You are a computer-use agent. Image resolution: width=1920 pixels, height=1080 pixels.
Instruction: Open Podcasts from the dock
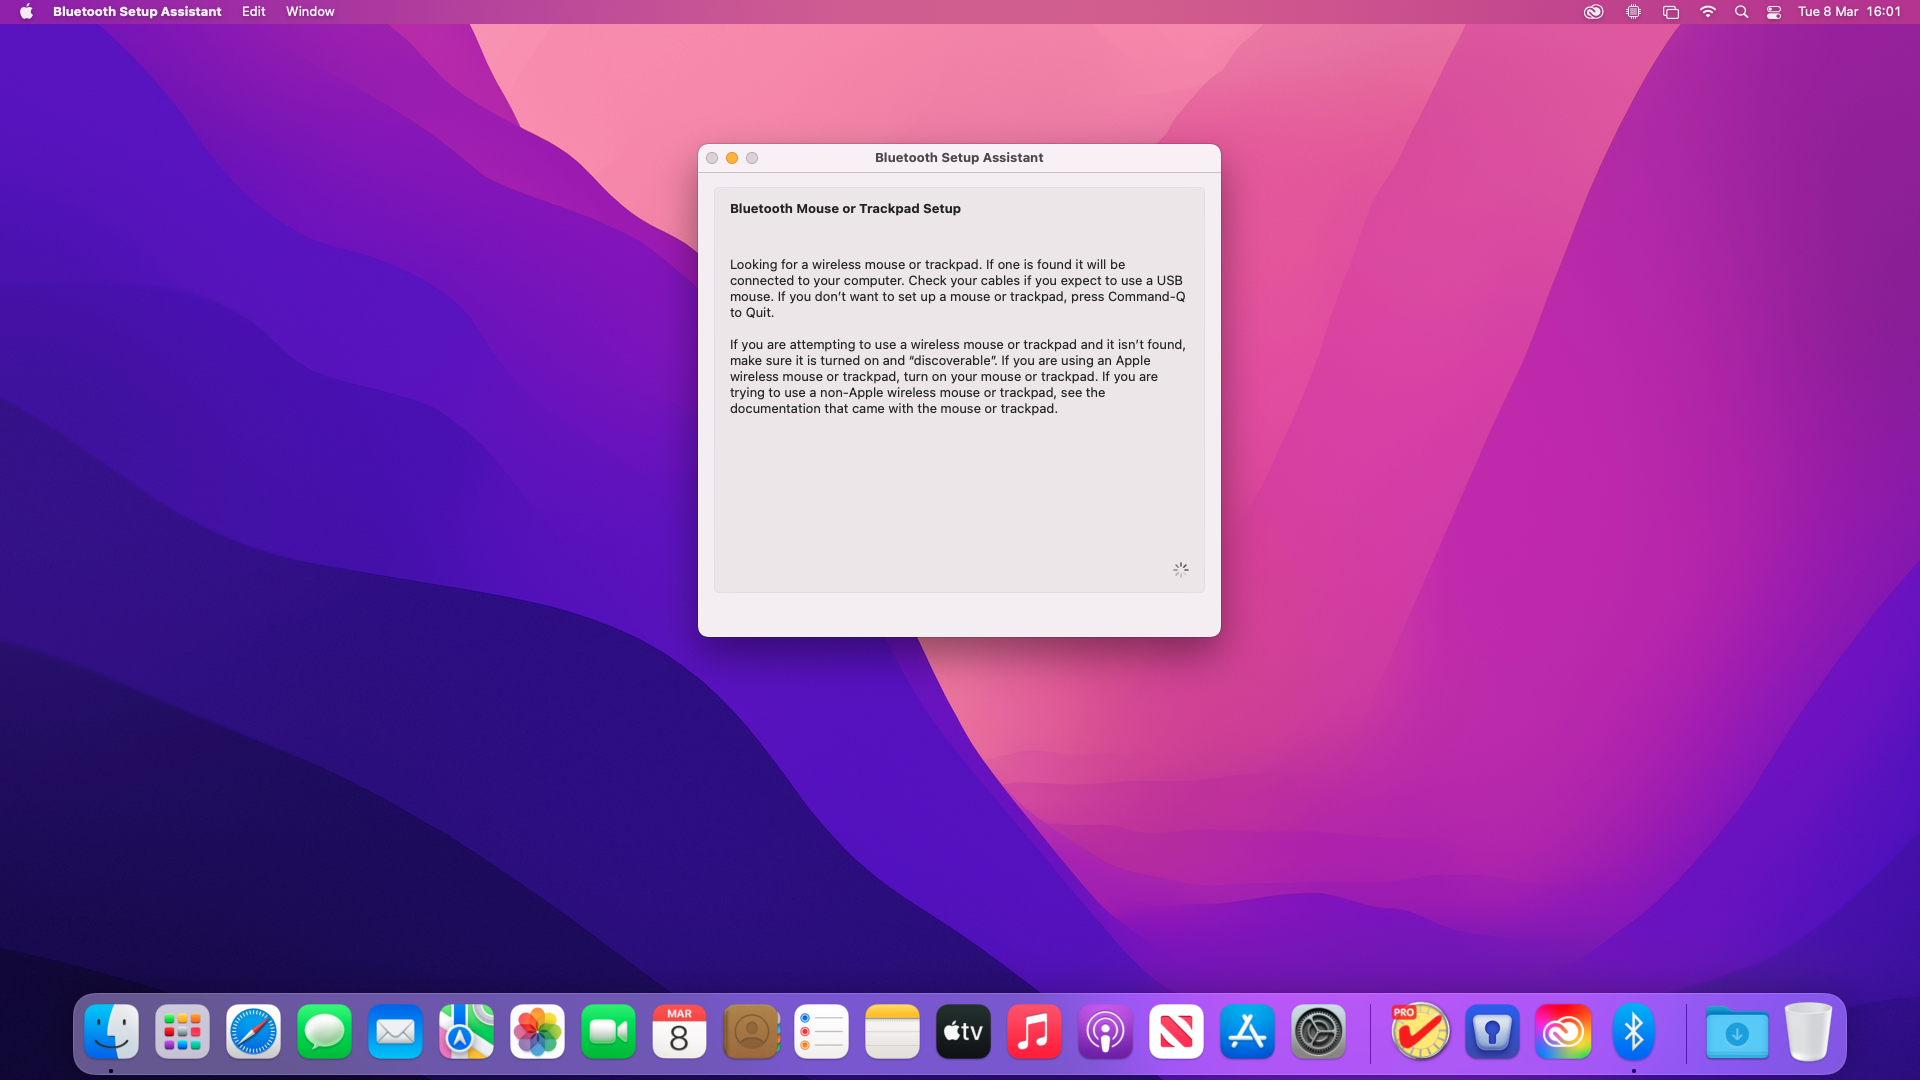click(x=1105, y=1032)
